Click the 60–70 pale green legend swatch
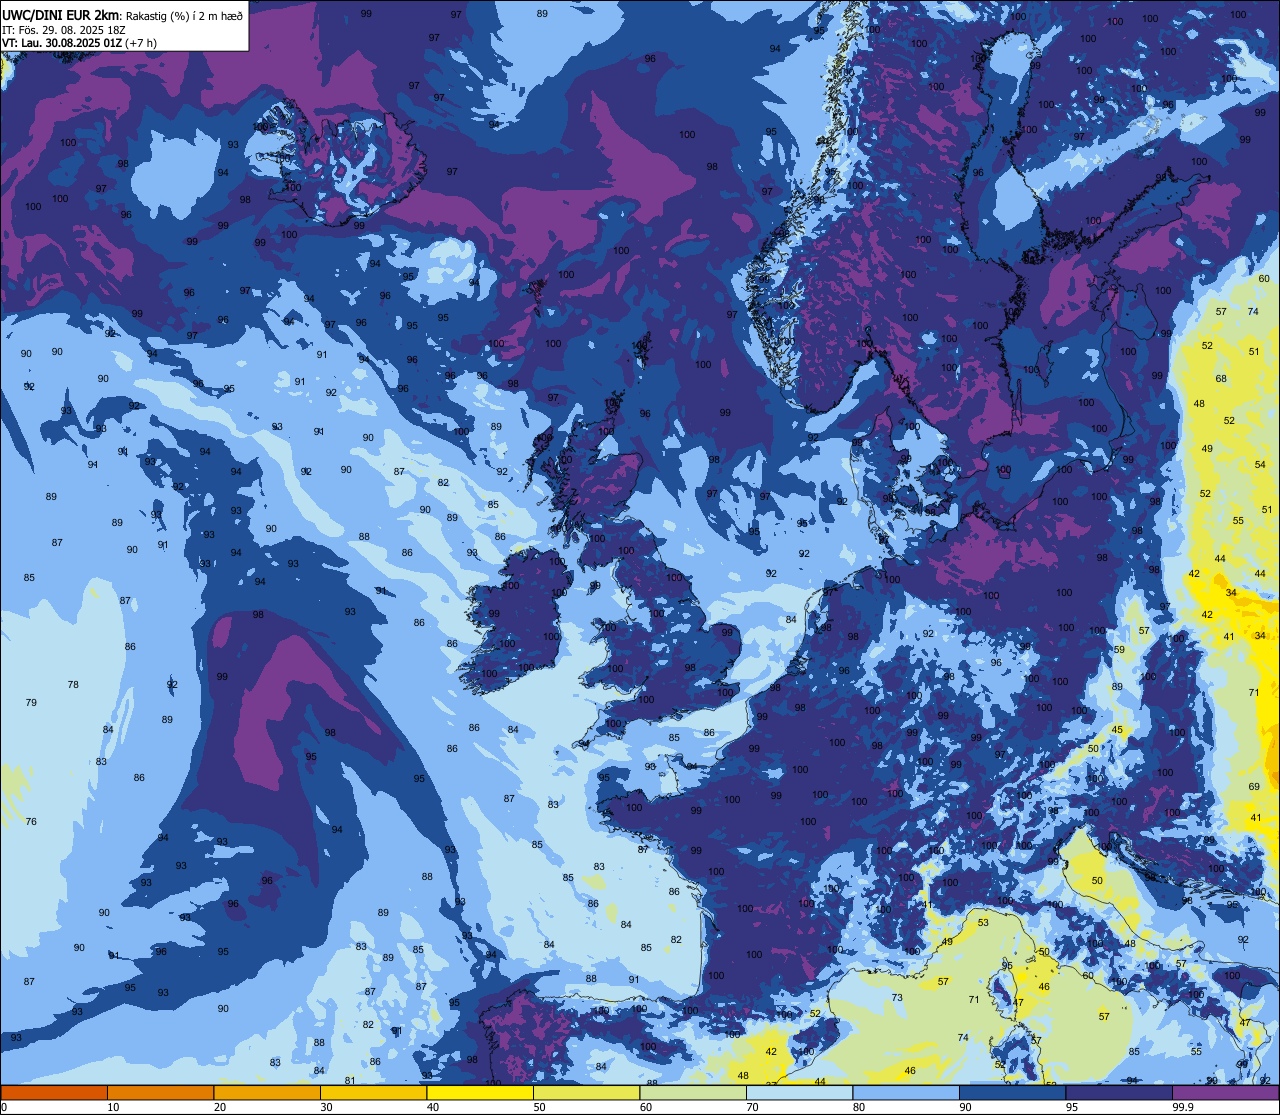1280x1115 pixels. [x=693, y=1092]
